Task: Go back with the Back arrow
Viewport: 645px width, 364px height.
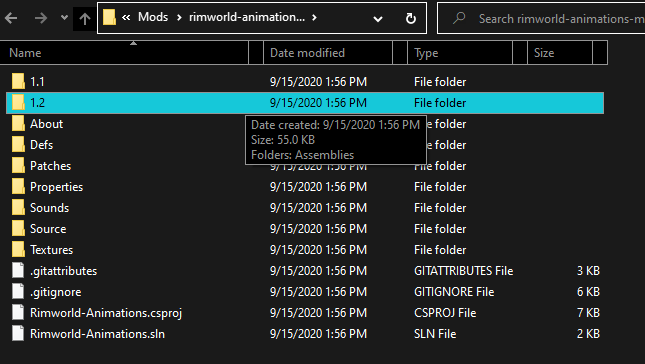Action: 11,18
